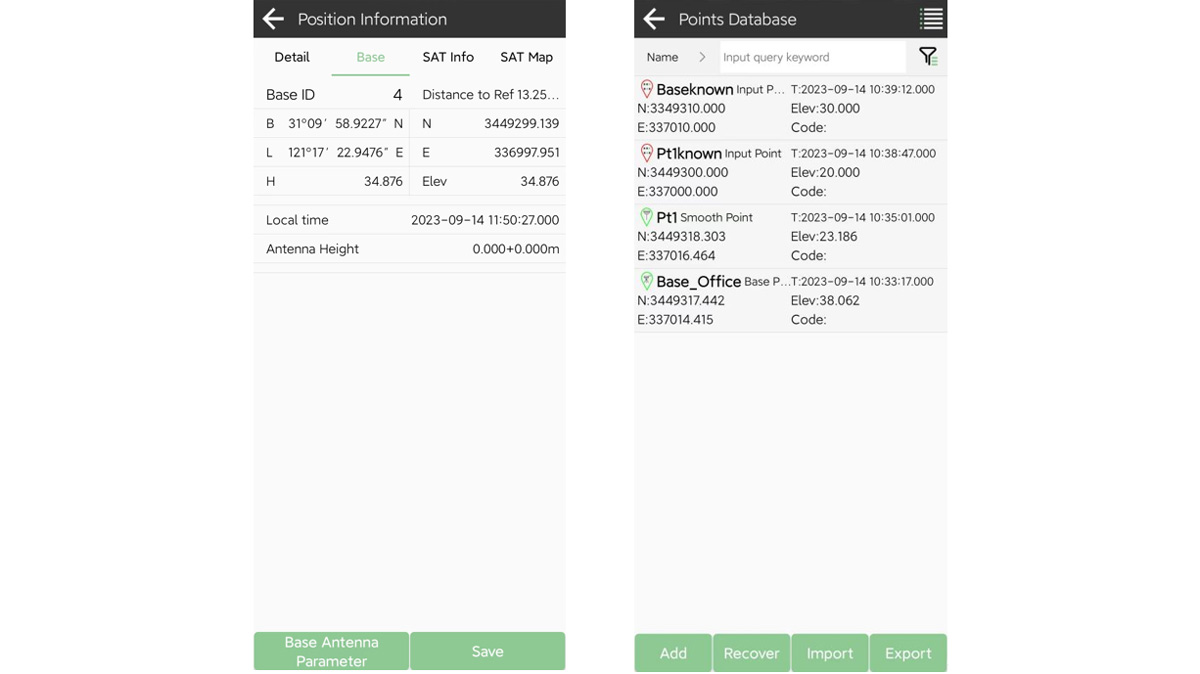Click the Pt1known red point marker icon

pos(646,153)
